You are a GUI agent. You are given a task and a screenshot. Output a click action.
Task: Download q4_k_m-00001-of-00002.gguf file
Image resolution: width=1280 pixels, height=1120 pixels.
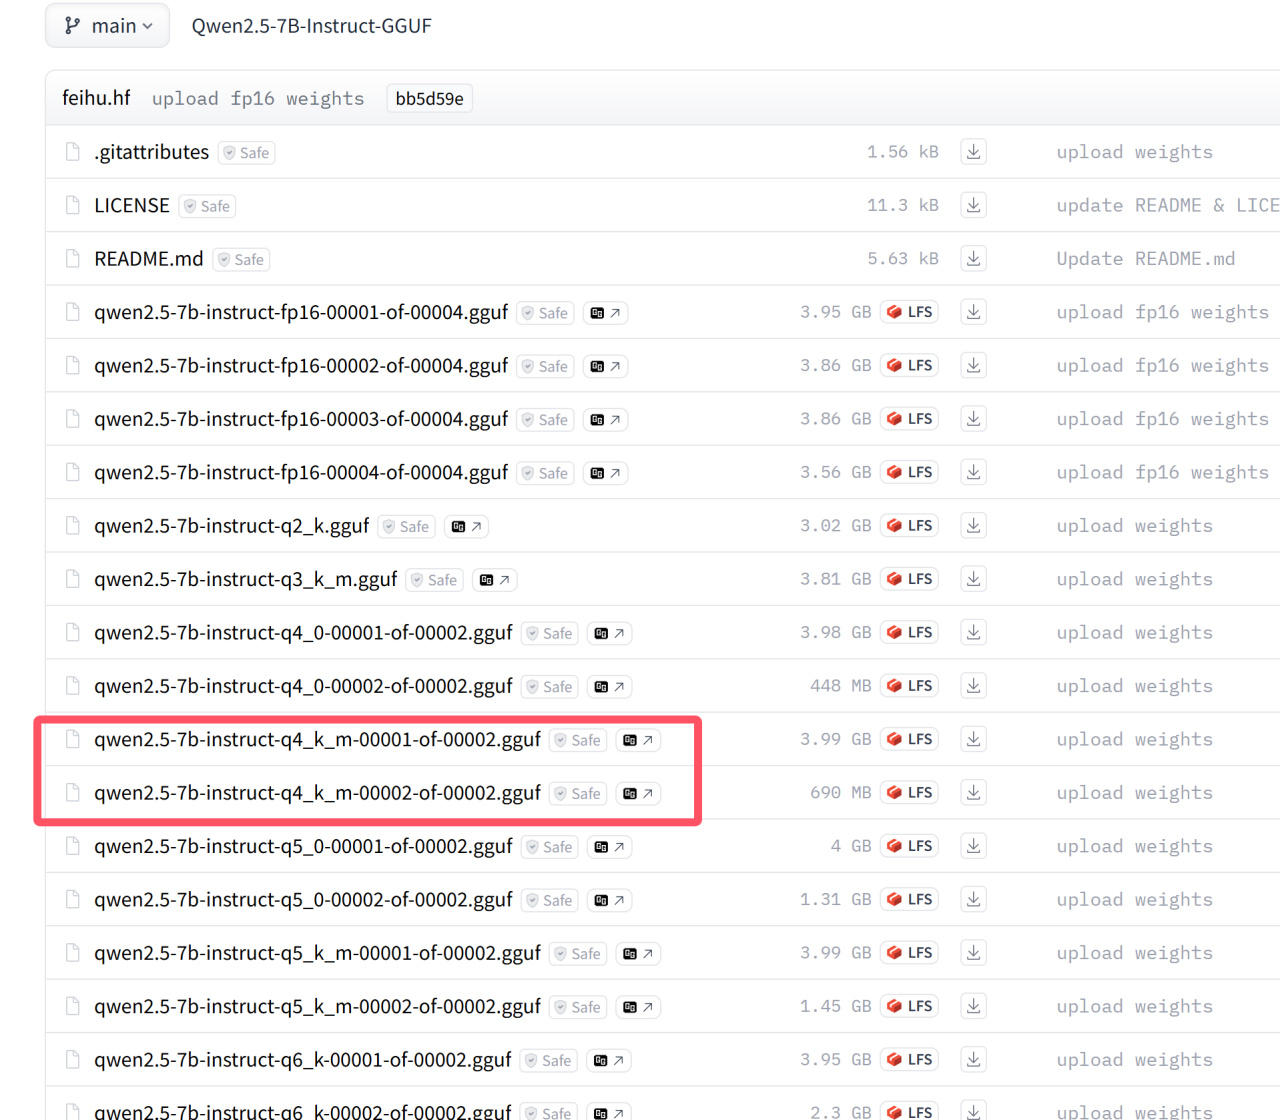coord(973,740)
